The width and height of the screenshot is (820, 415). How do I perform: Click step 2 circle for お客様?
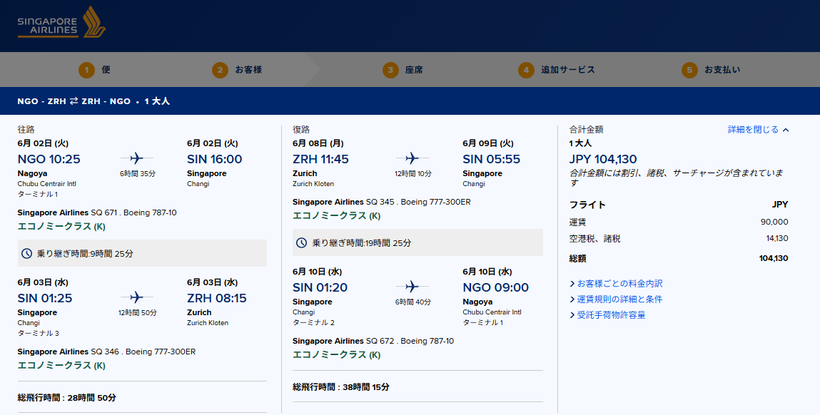point(220,70)
